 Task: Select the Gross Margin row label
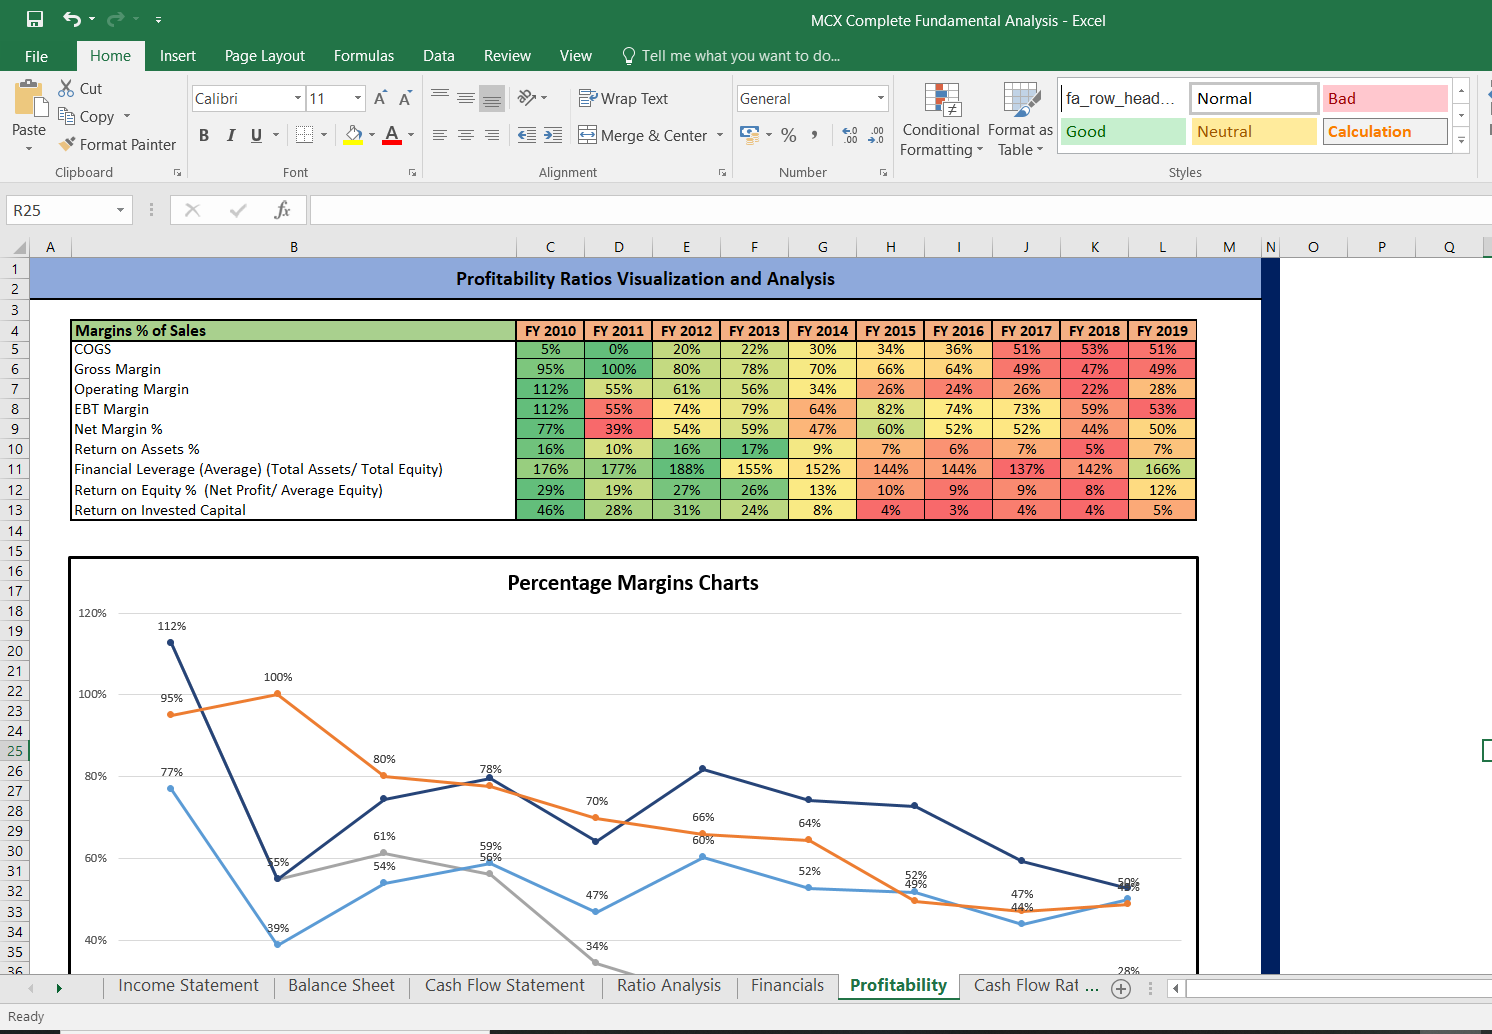click(117, 369)
